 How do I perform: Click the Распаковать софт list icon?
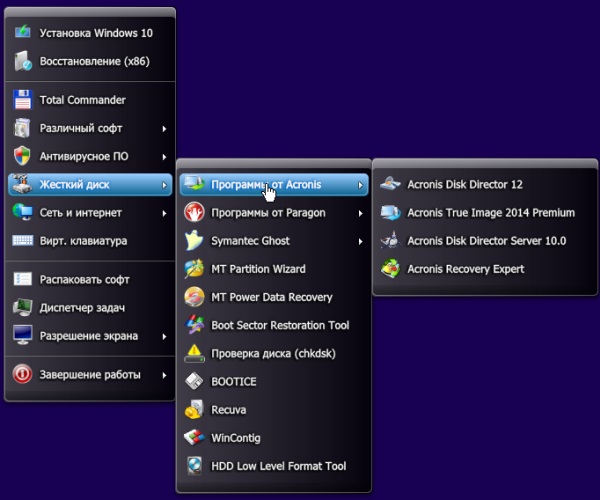tap(23, 279)
